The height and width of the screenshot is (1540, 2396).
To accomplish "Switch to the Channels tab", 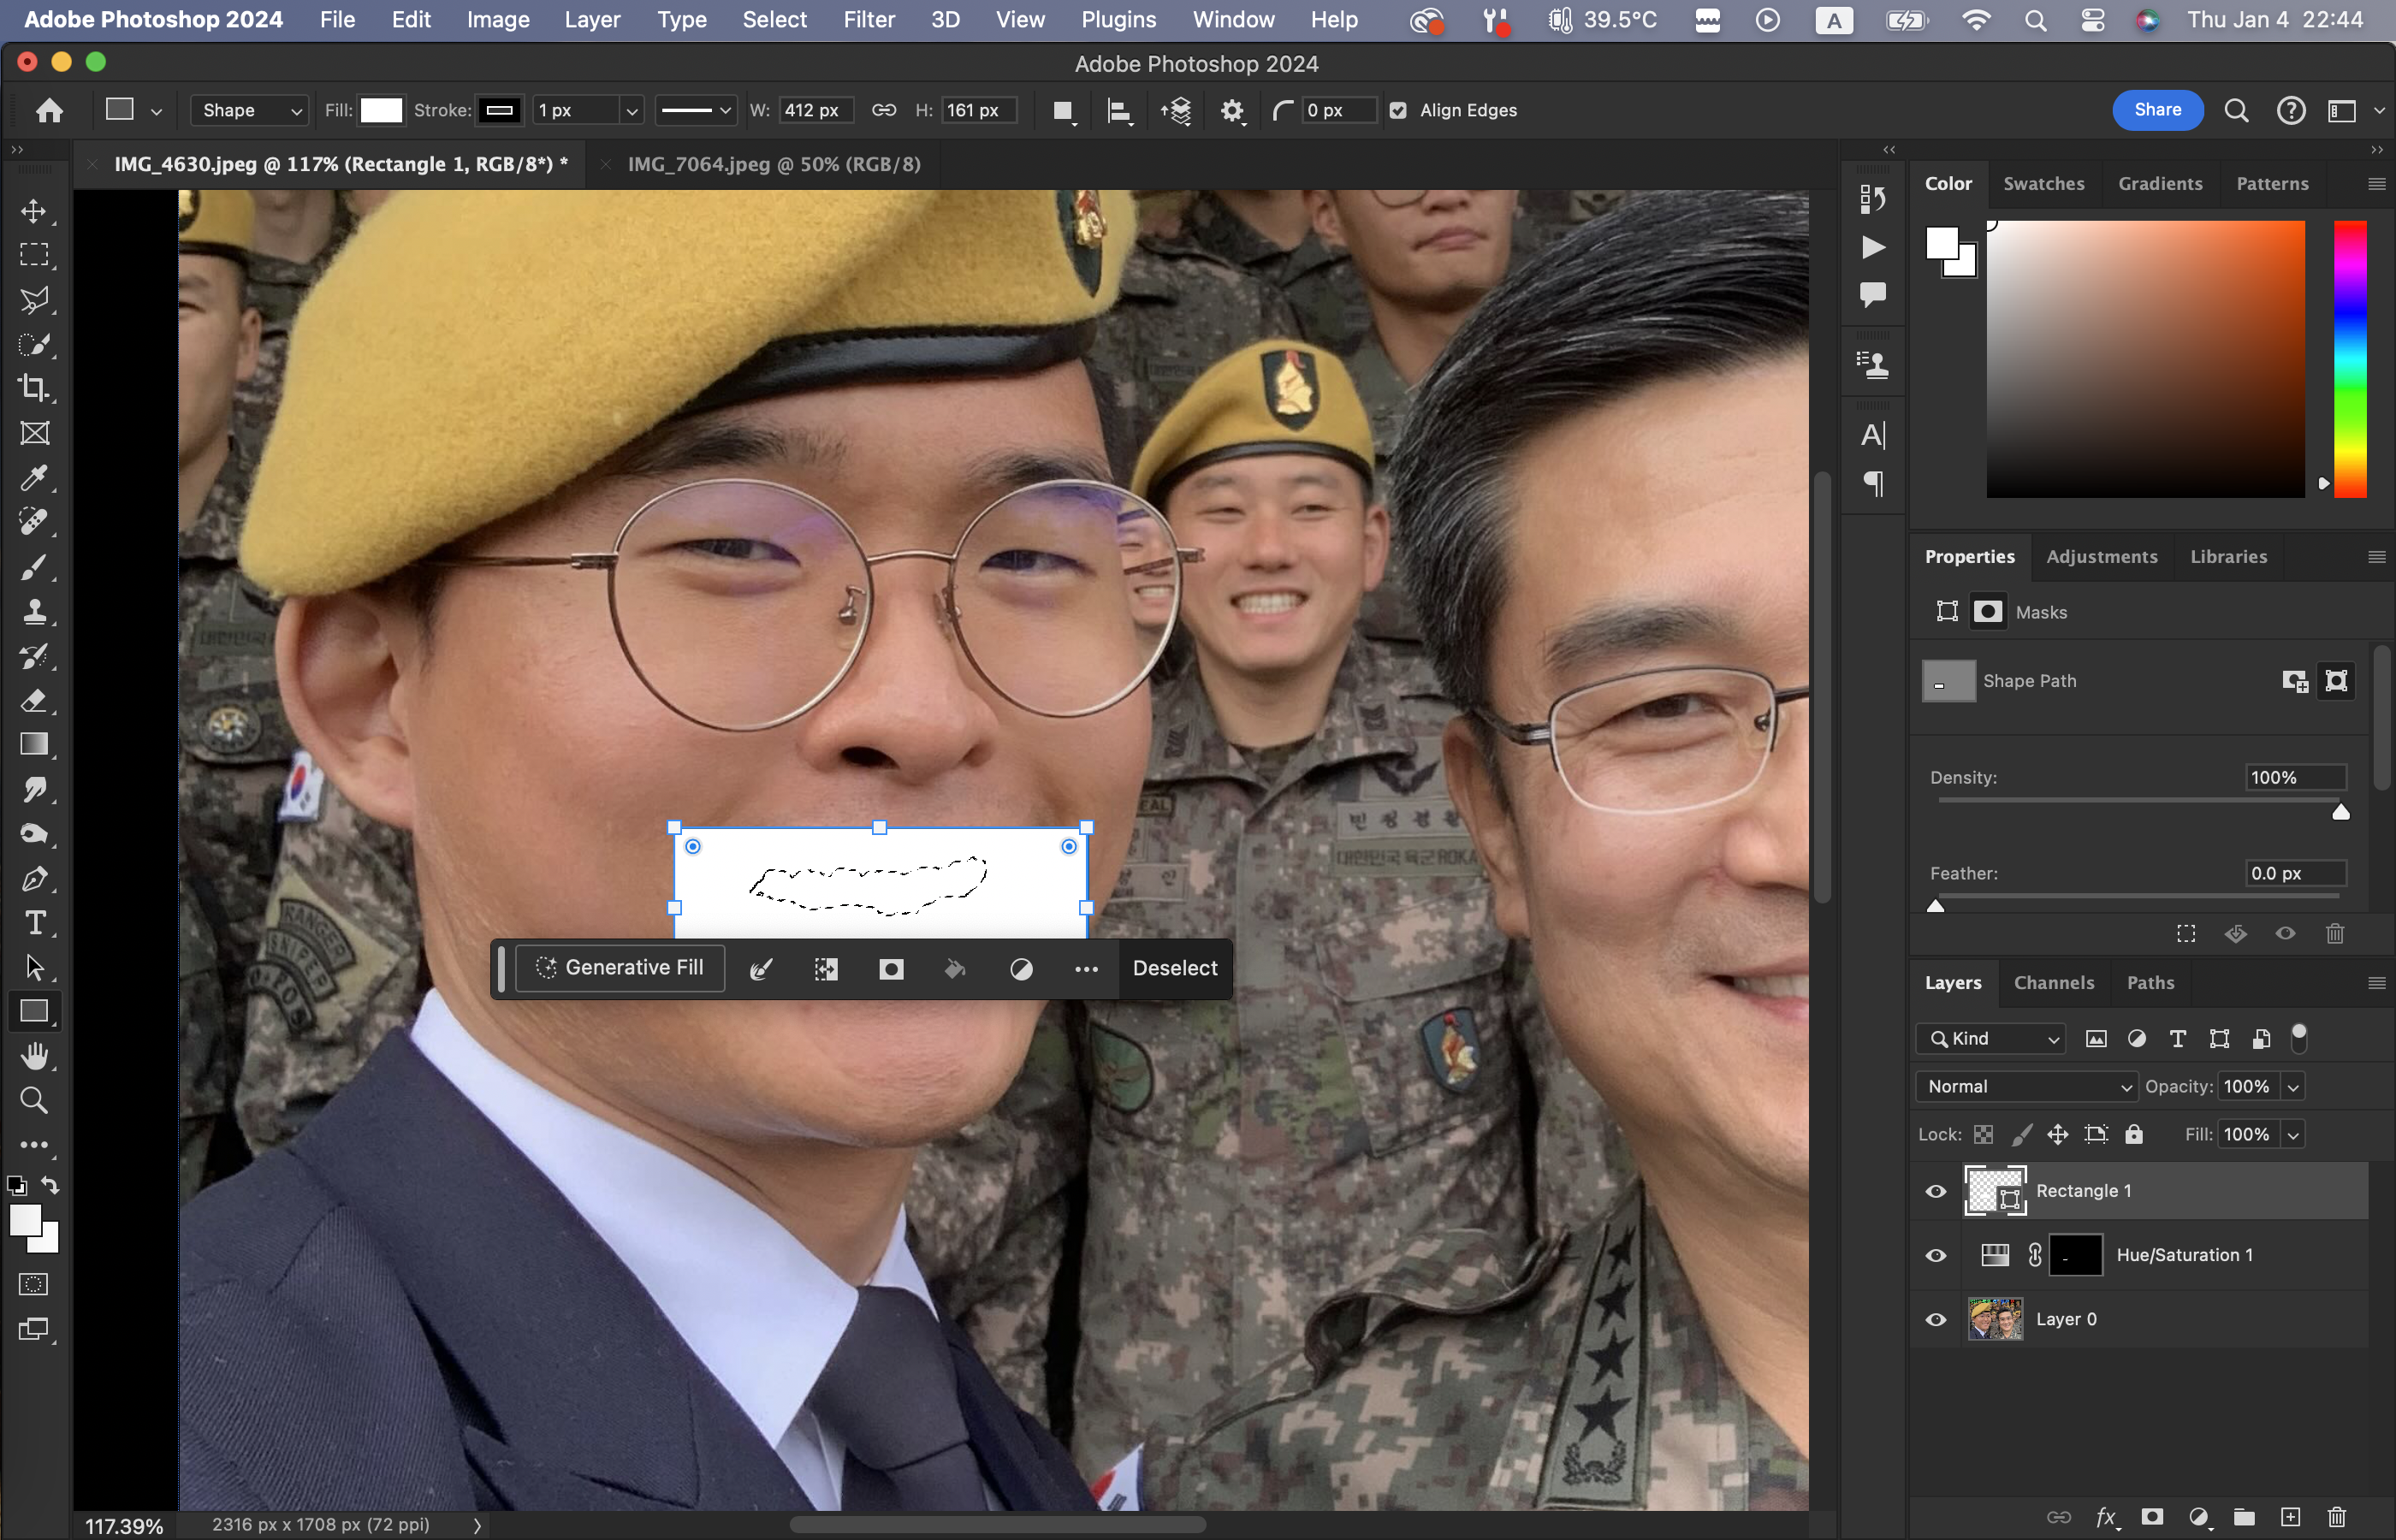I will click(x=2053, y=982).
